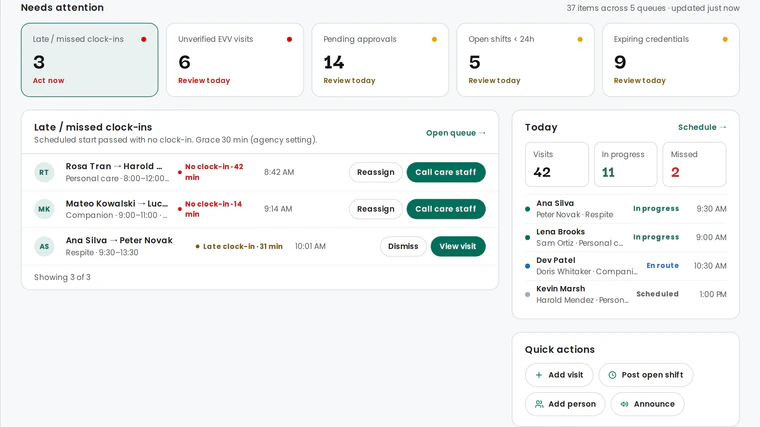Image resolution: width=760 pixels, height=427 pixels.
Task: Click the 9:14 AM timestamp
Action: pos(278,209)
